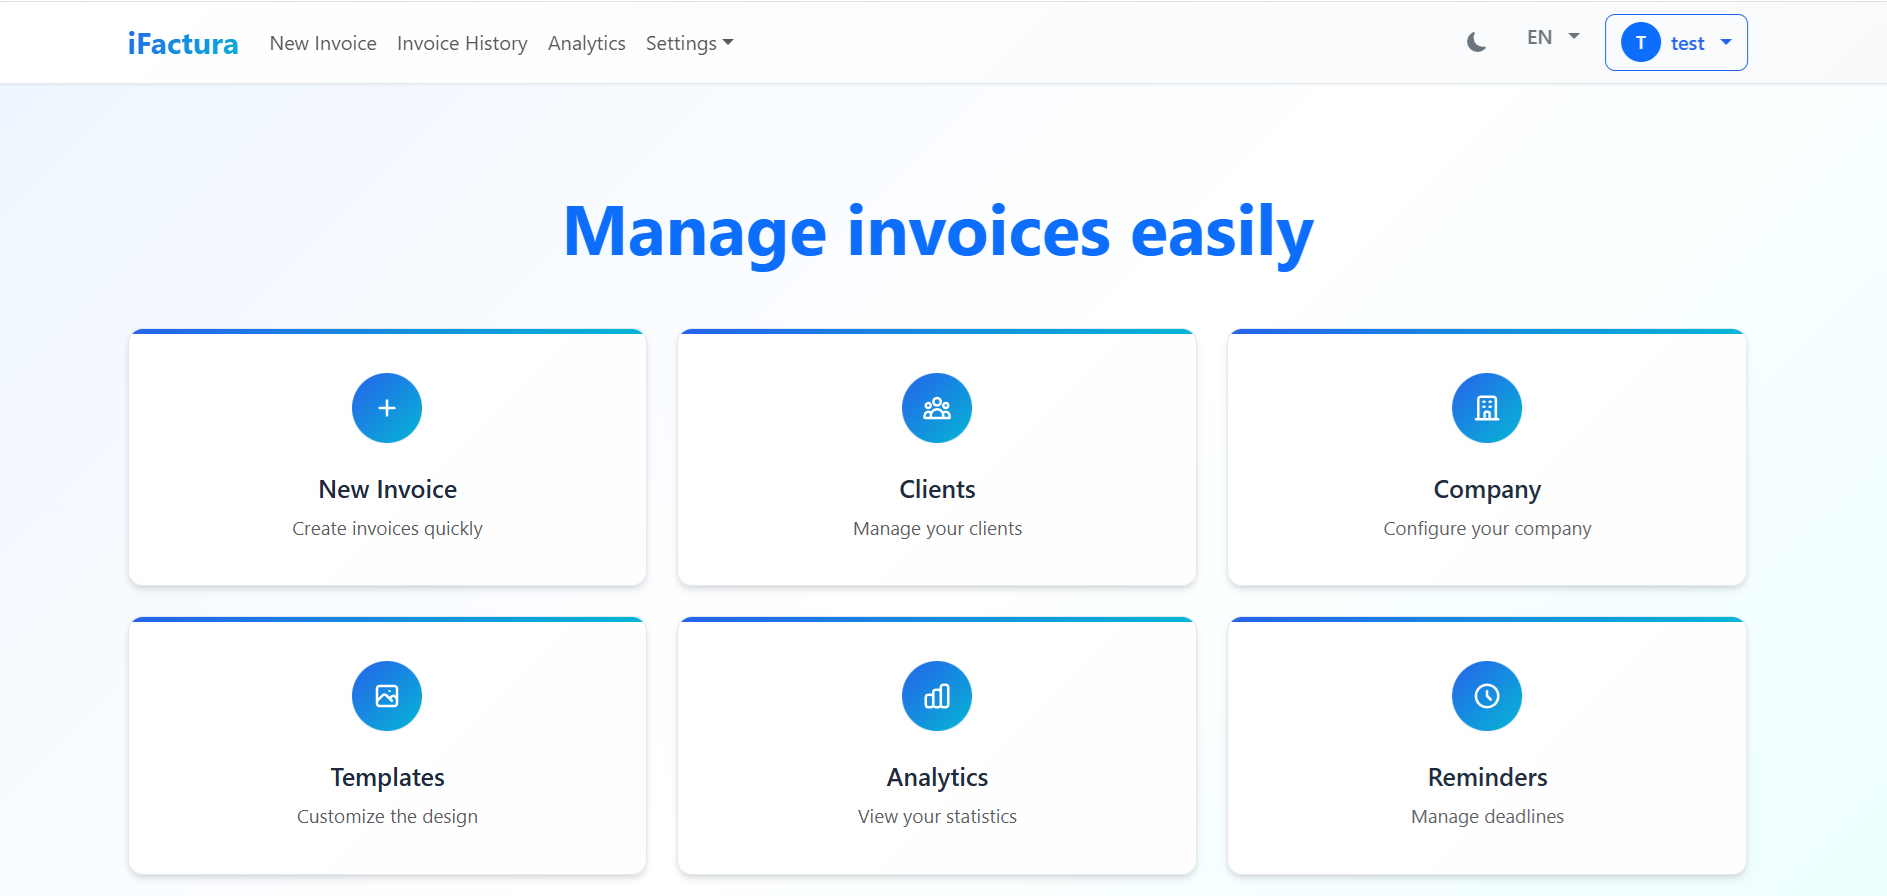Screen dimensions: 1887x896
Task: Click the plus icon for New Invoice
Action: point(387,408)
